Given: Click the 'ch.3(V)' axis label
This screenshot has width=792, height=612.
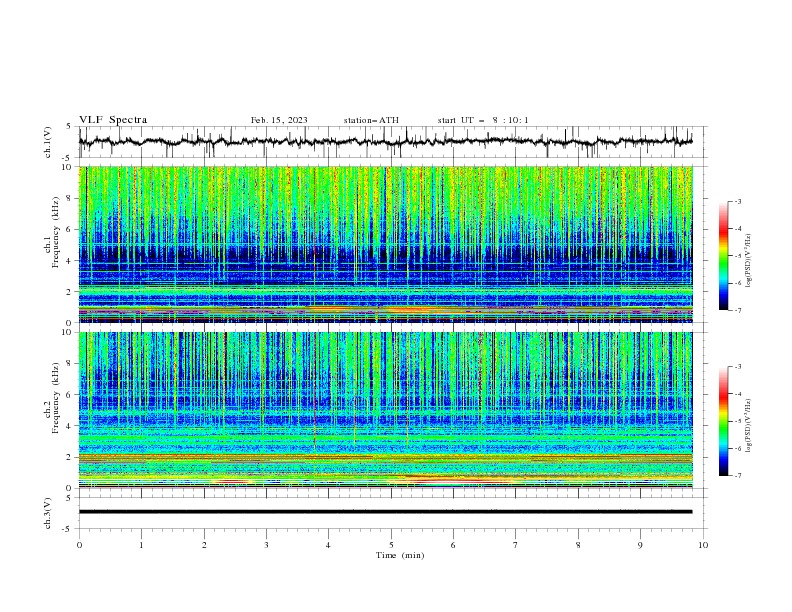Looking at the screenshot, I should coord(48,513).
